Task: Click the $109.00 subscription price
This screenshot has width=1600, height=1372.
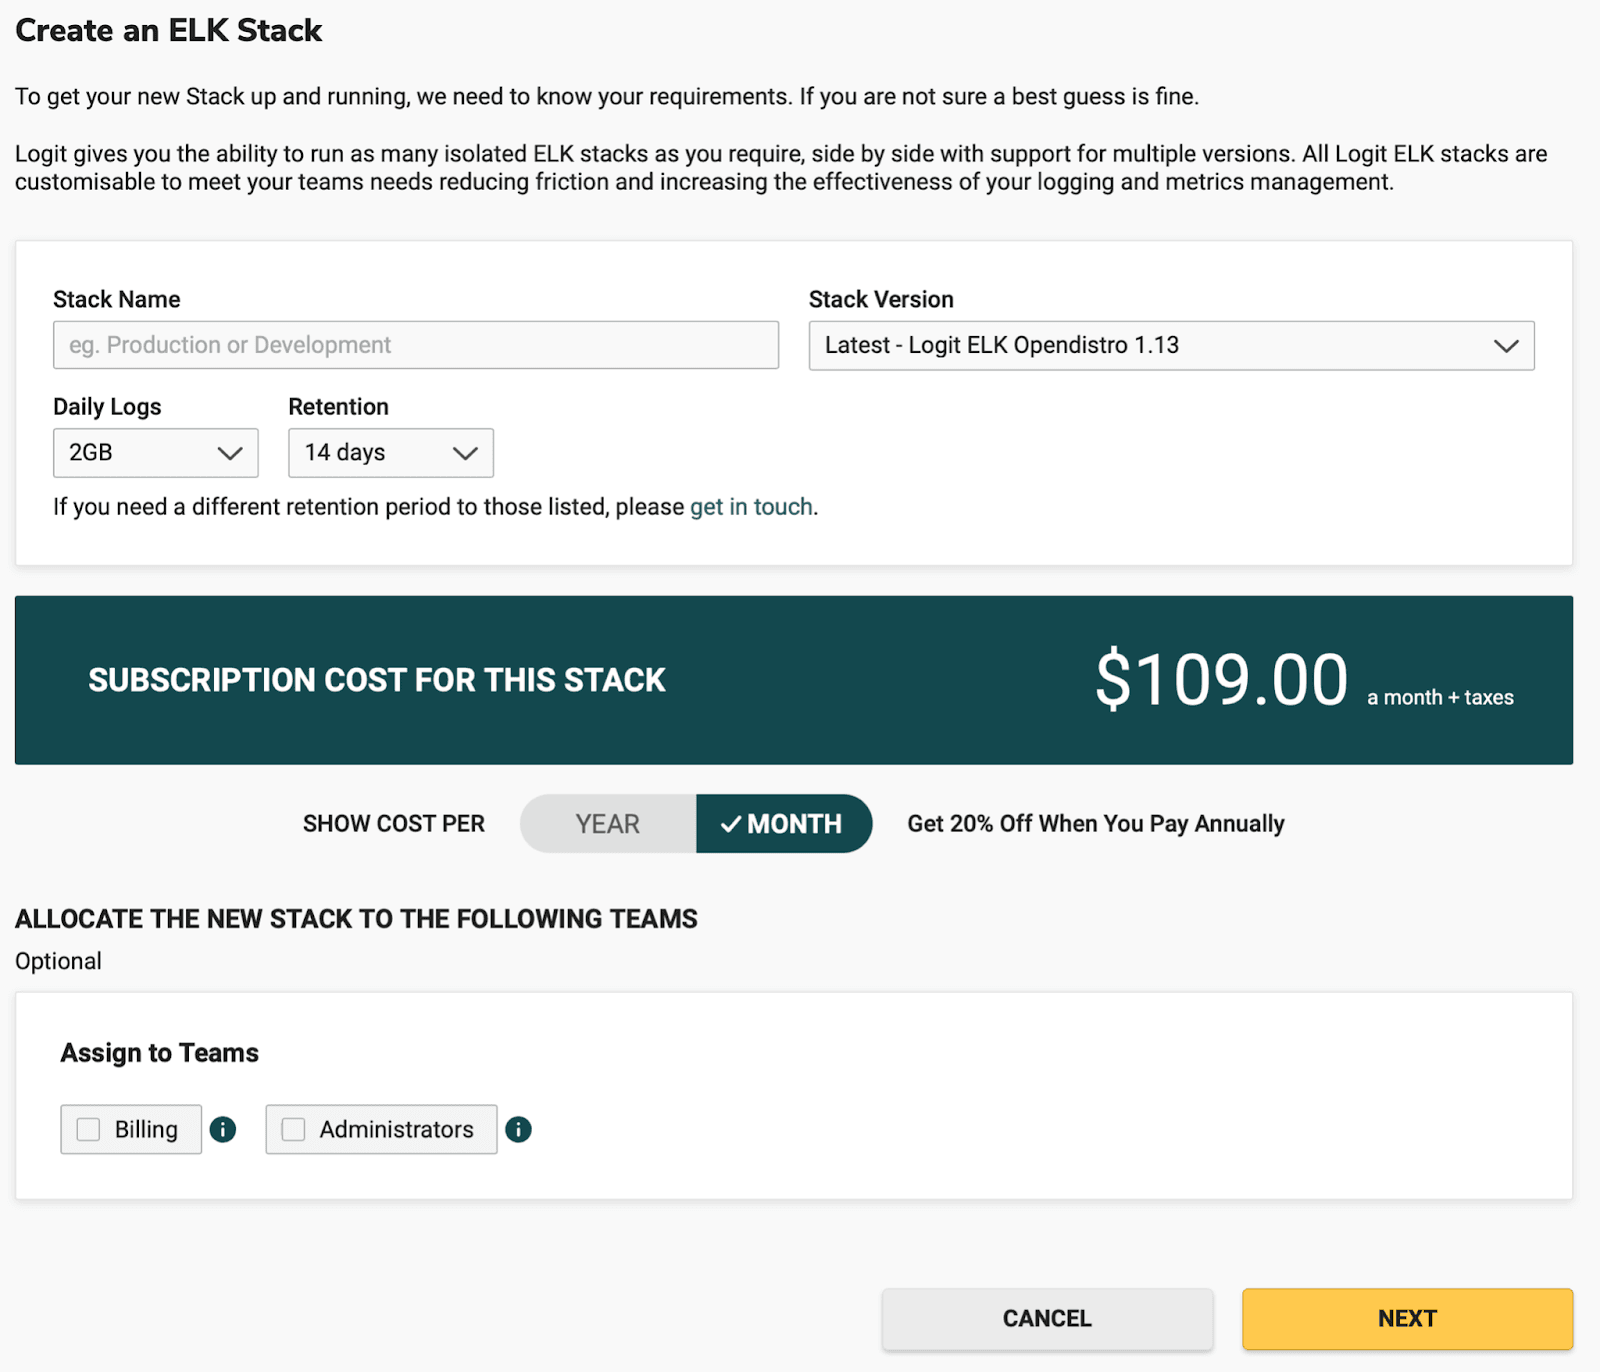Action: coord(1221,680)
